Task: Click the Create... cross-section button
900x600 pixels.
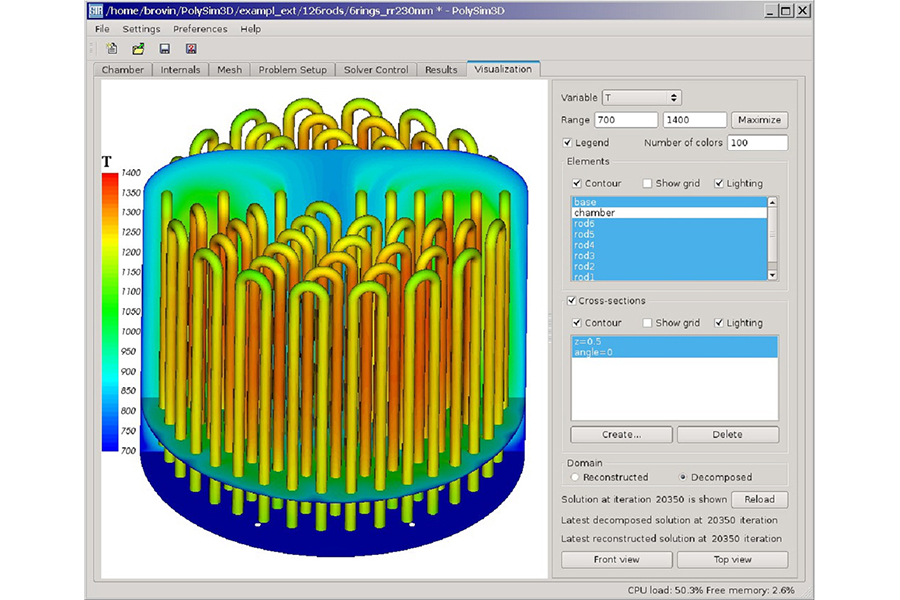Action: [x=621, y=434]
